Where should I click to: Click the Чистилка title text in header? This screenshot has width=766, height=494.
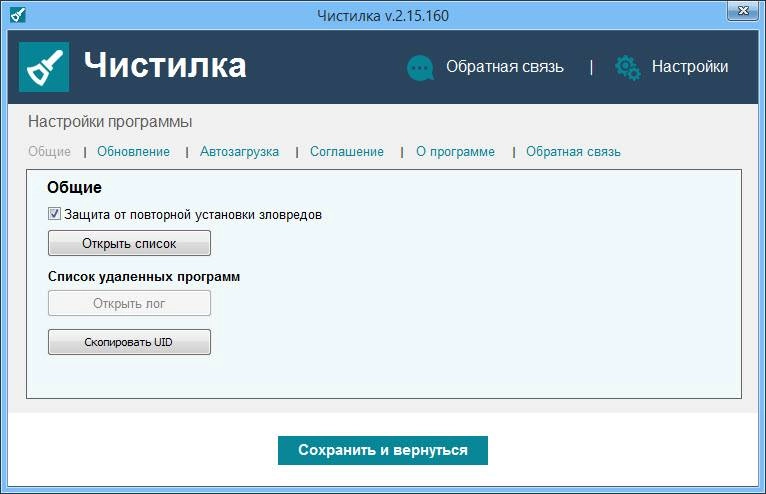(x=165, y=65)
